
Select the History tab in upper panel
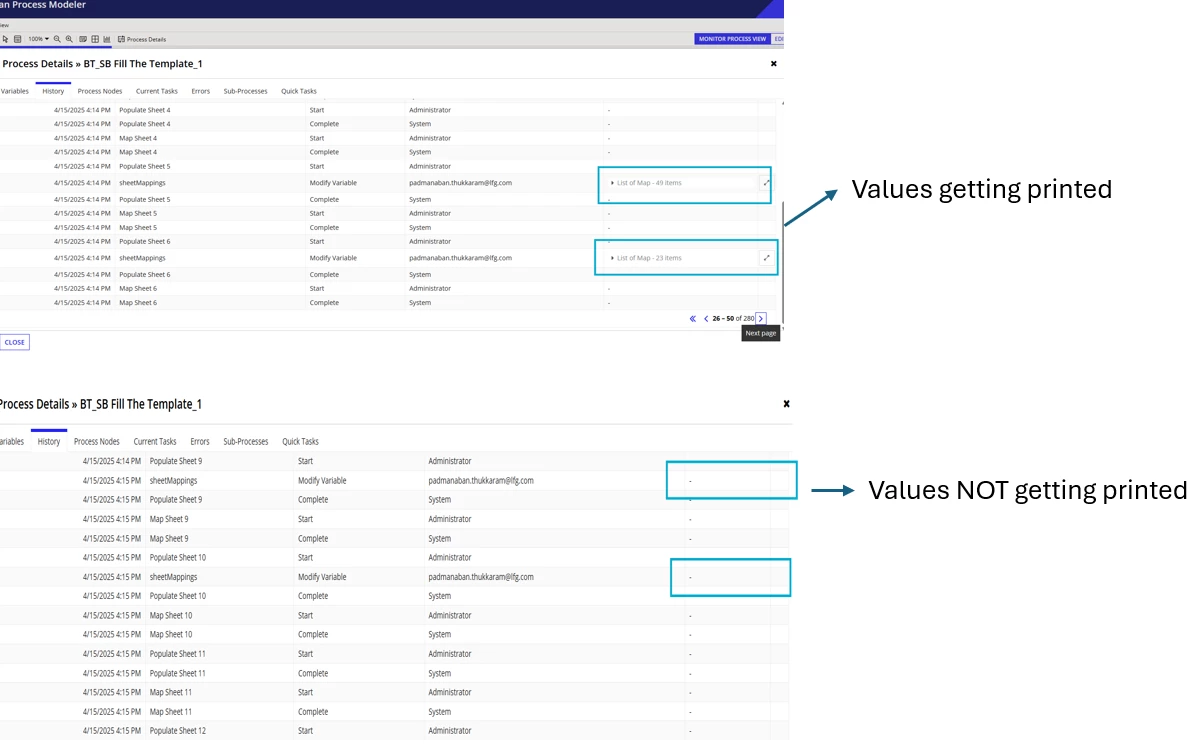[53, 91]
